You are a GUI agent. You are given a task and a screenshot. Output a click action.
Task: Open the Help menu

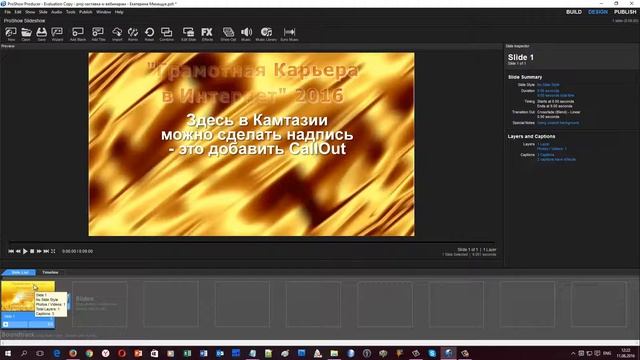pyautogui.click(x=119, y=12)
